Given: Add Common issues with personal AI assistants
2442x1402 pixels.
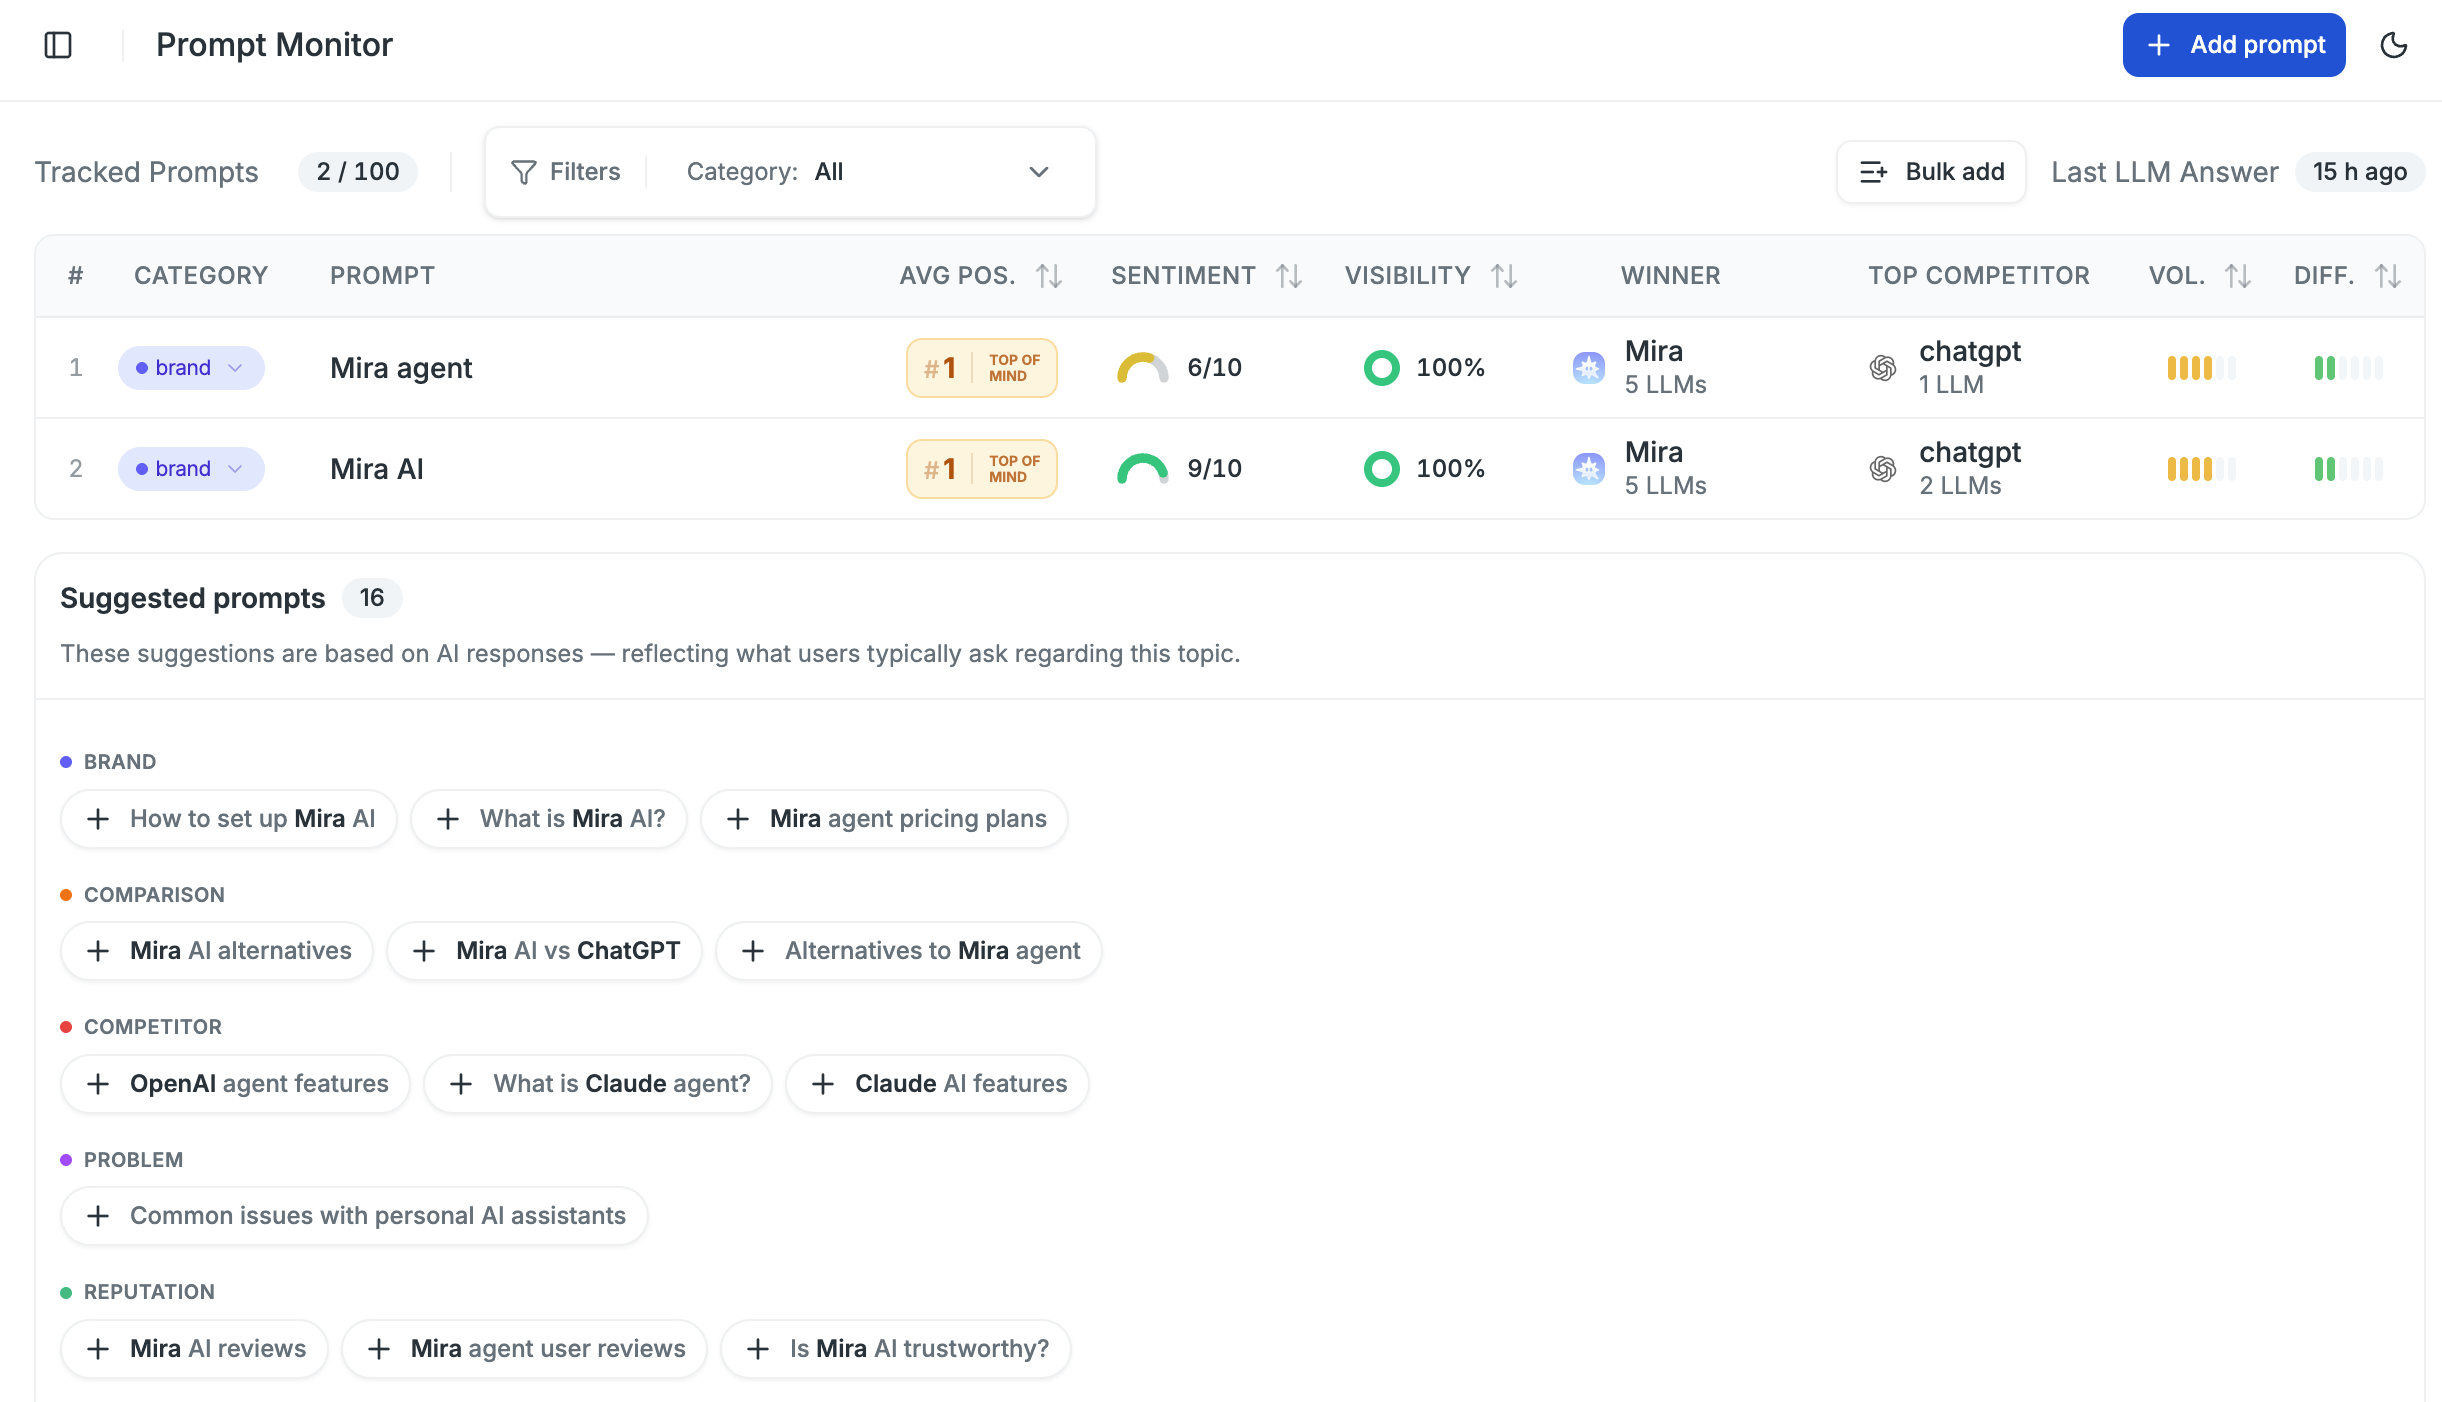Looking at the screenshot, I should pos(355,1216).
